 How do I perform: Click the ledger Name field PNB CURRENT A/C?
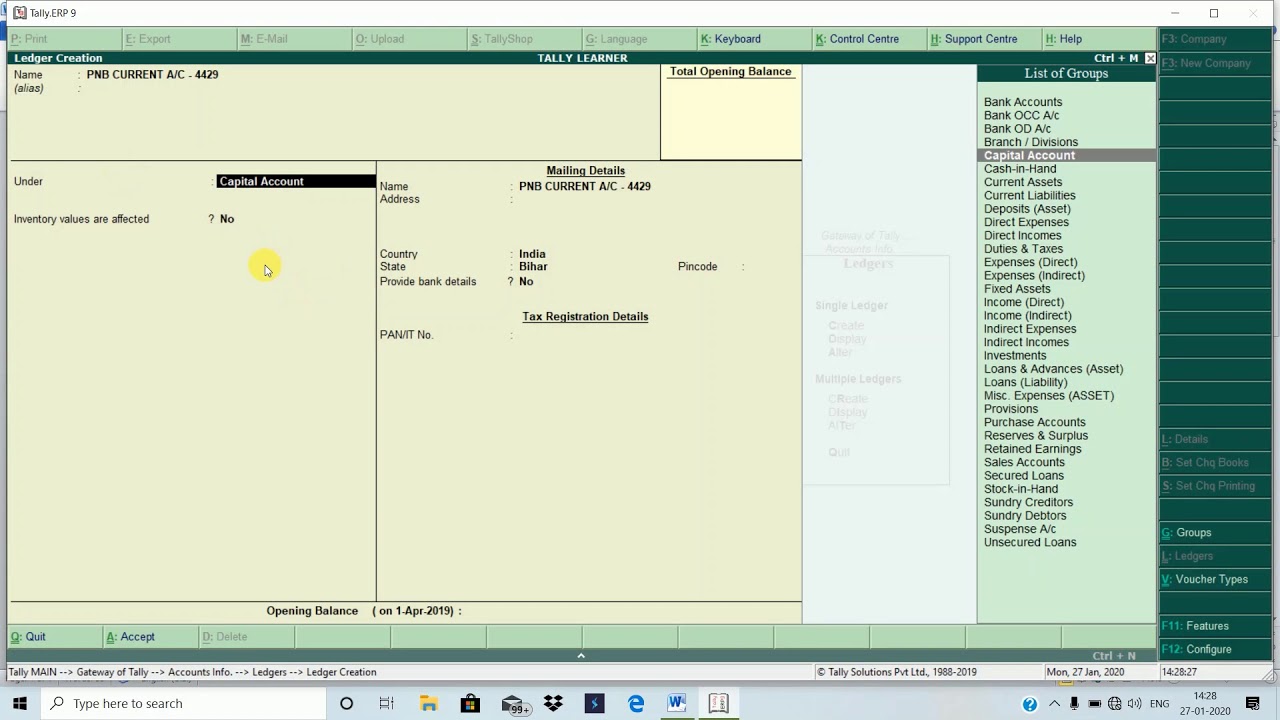[x=152, y=75]
